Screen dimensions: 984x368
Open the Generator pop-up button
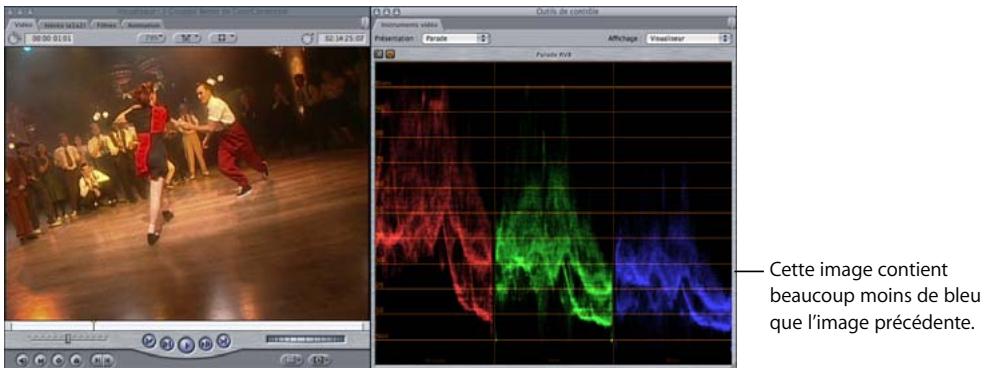319,360
